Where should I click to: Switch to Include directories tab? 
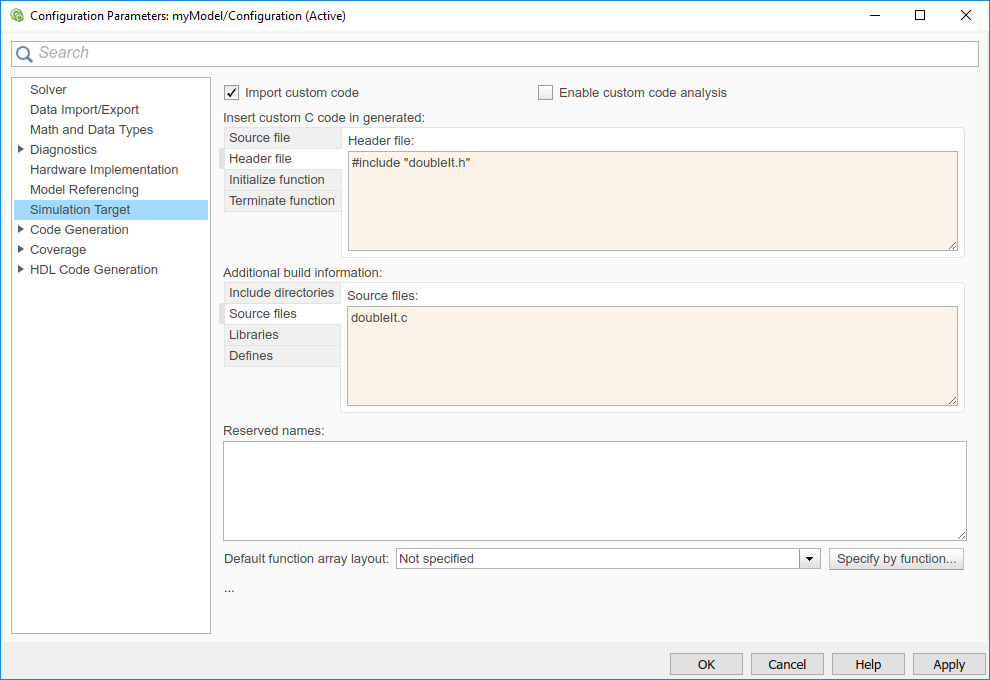coord(281,293)
